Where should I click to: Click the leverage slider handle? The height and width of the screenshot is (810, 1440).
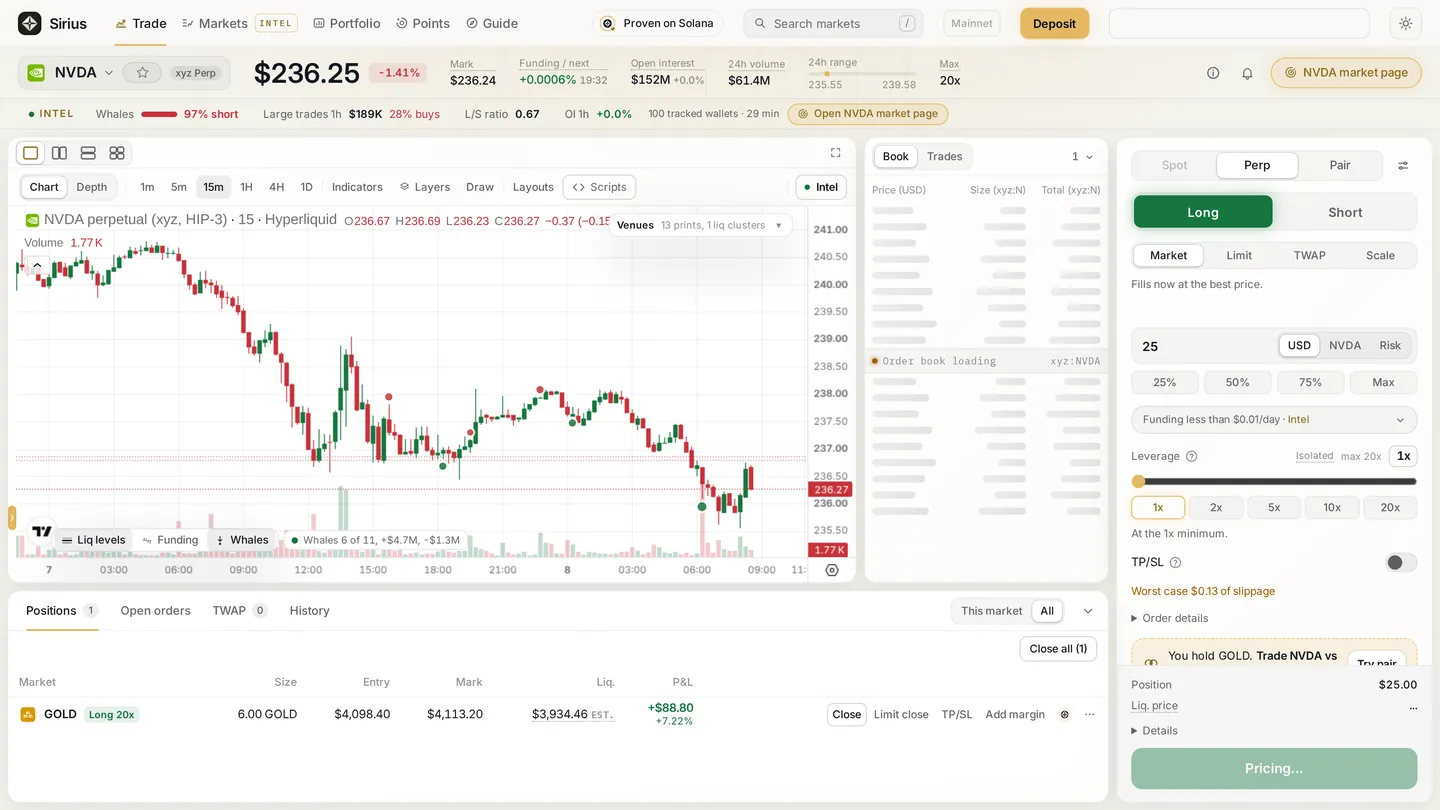point(1138,482)
